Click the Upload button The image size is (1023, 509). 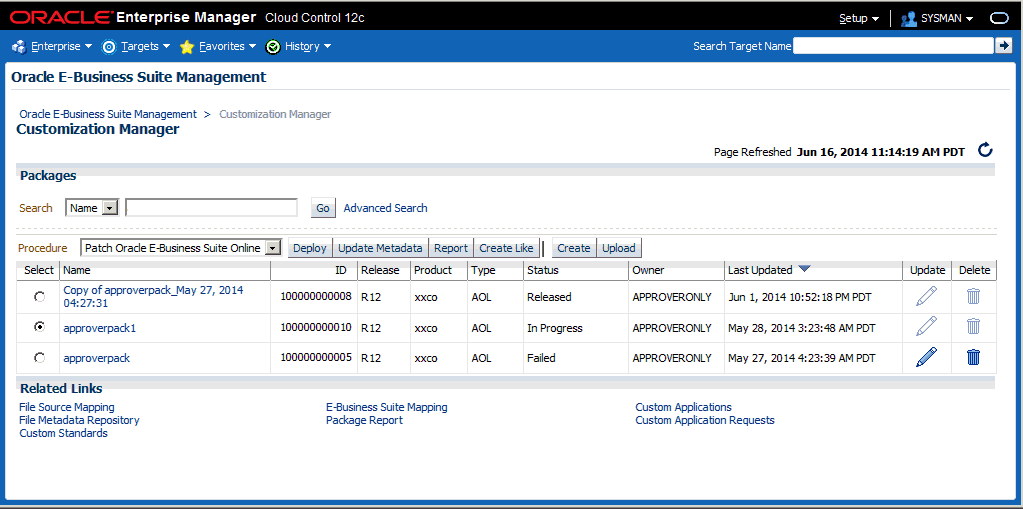pos(619,248)
